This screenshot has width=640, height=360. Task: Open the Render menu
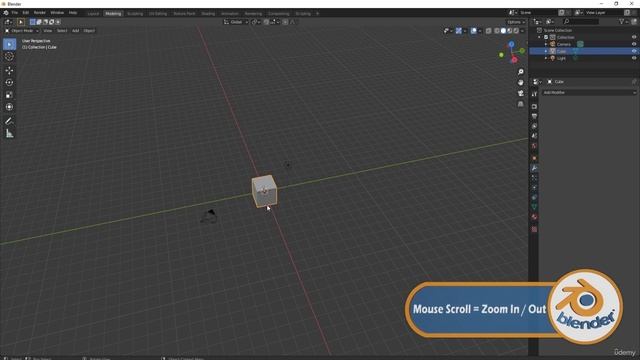[40, 13]
